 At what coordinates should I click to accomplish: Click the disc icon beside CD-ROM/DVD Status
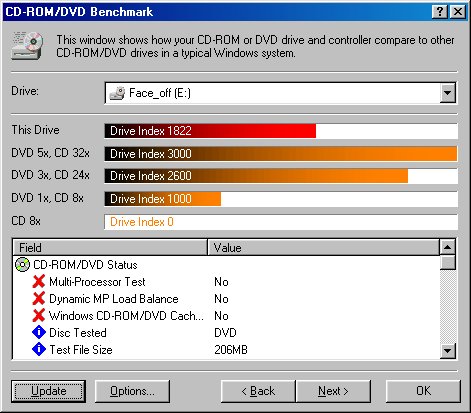click(x=23, y=265)
